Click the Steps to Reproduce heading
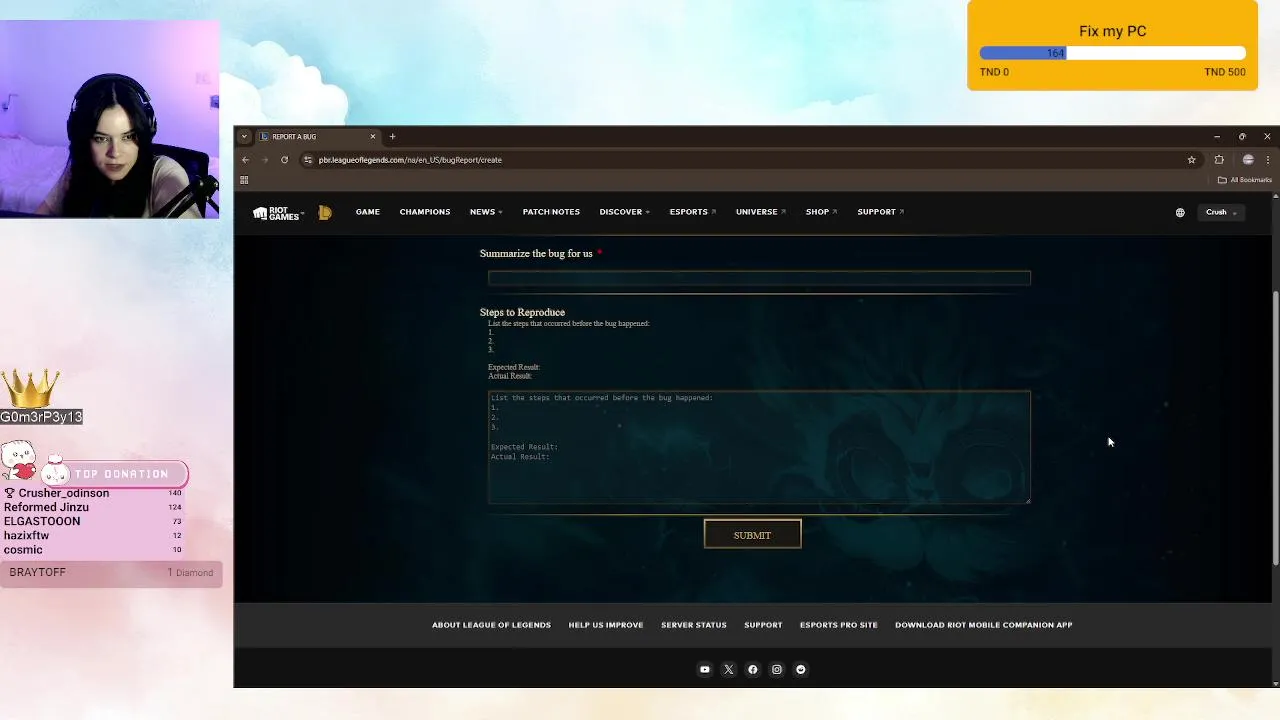1280x720 pixels. pyautogui.click(x=522, y=312)
